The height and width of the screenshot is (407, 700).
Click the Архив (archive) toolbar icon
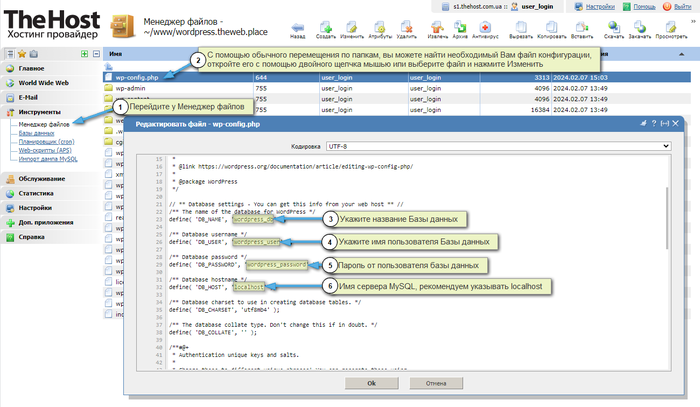click(460, 30)
